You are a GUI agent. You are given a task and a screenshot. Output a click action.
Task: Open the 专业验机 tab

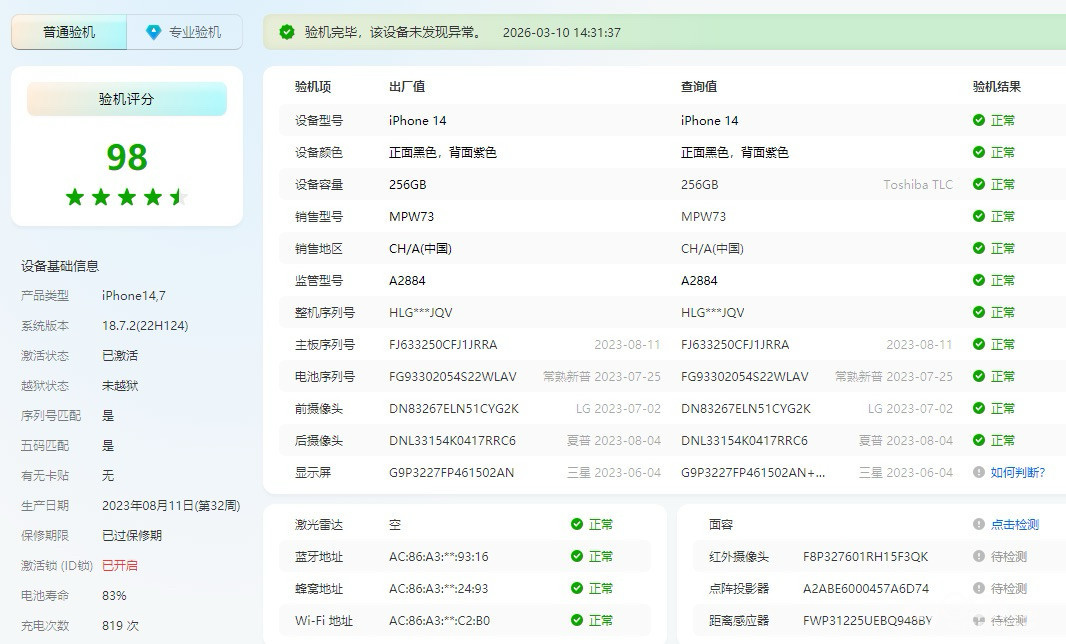point(184,32)
